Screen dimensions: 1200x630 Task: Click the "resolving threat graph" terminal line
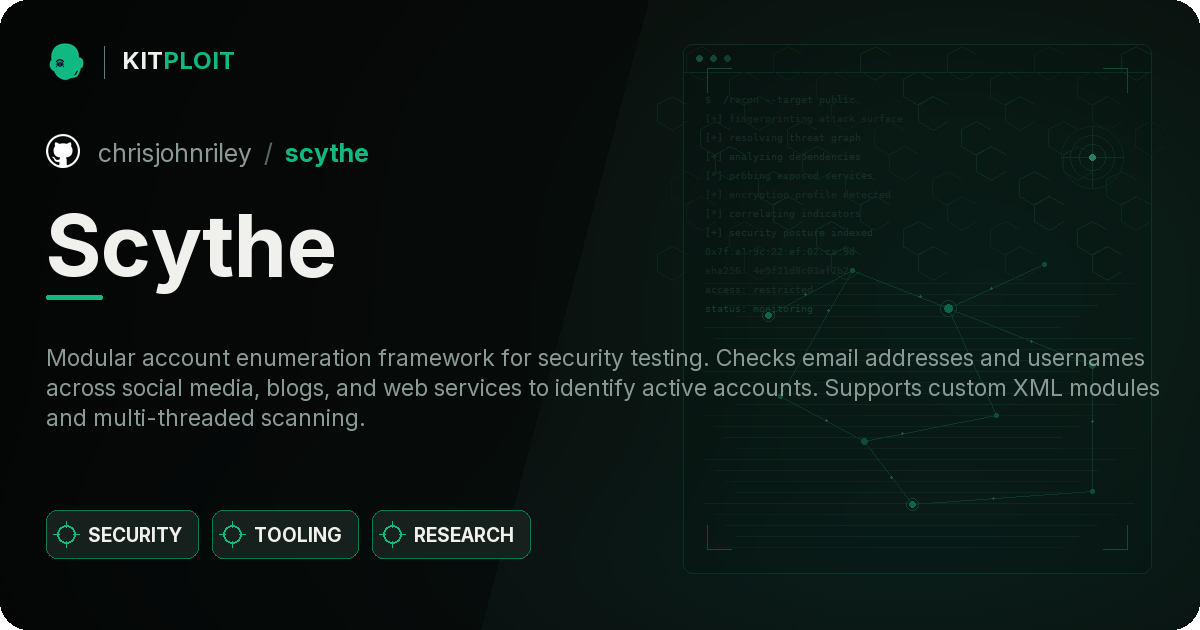click(782, 137)
